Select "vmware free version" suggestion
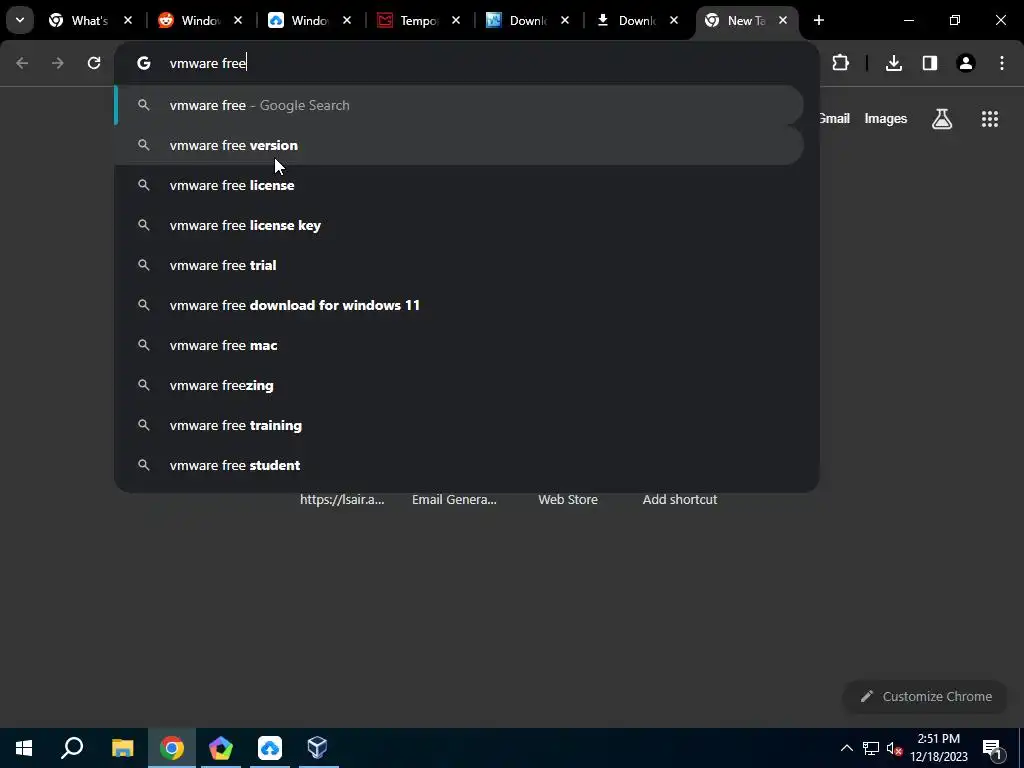The height and width of the screenshot is (768, 1024). click(458, 145)
